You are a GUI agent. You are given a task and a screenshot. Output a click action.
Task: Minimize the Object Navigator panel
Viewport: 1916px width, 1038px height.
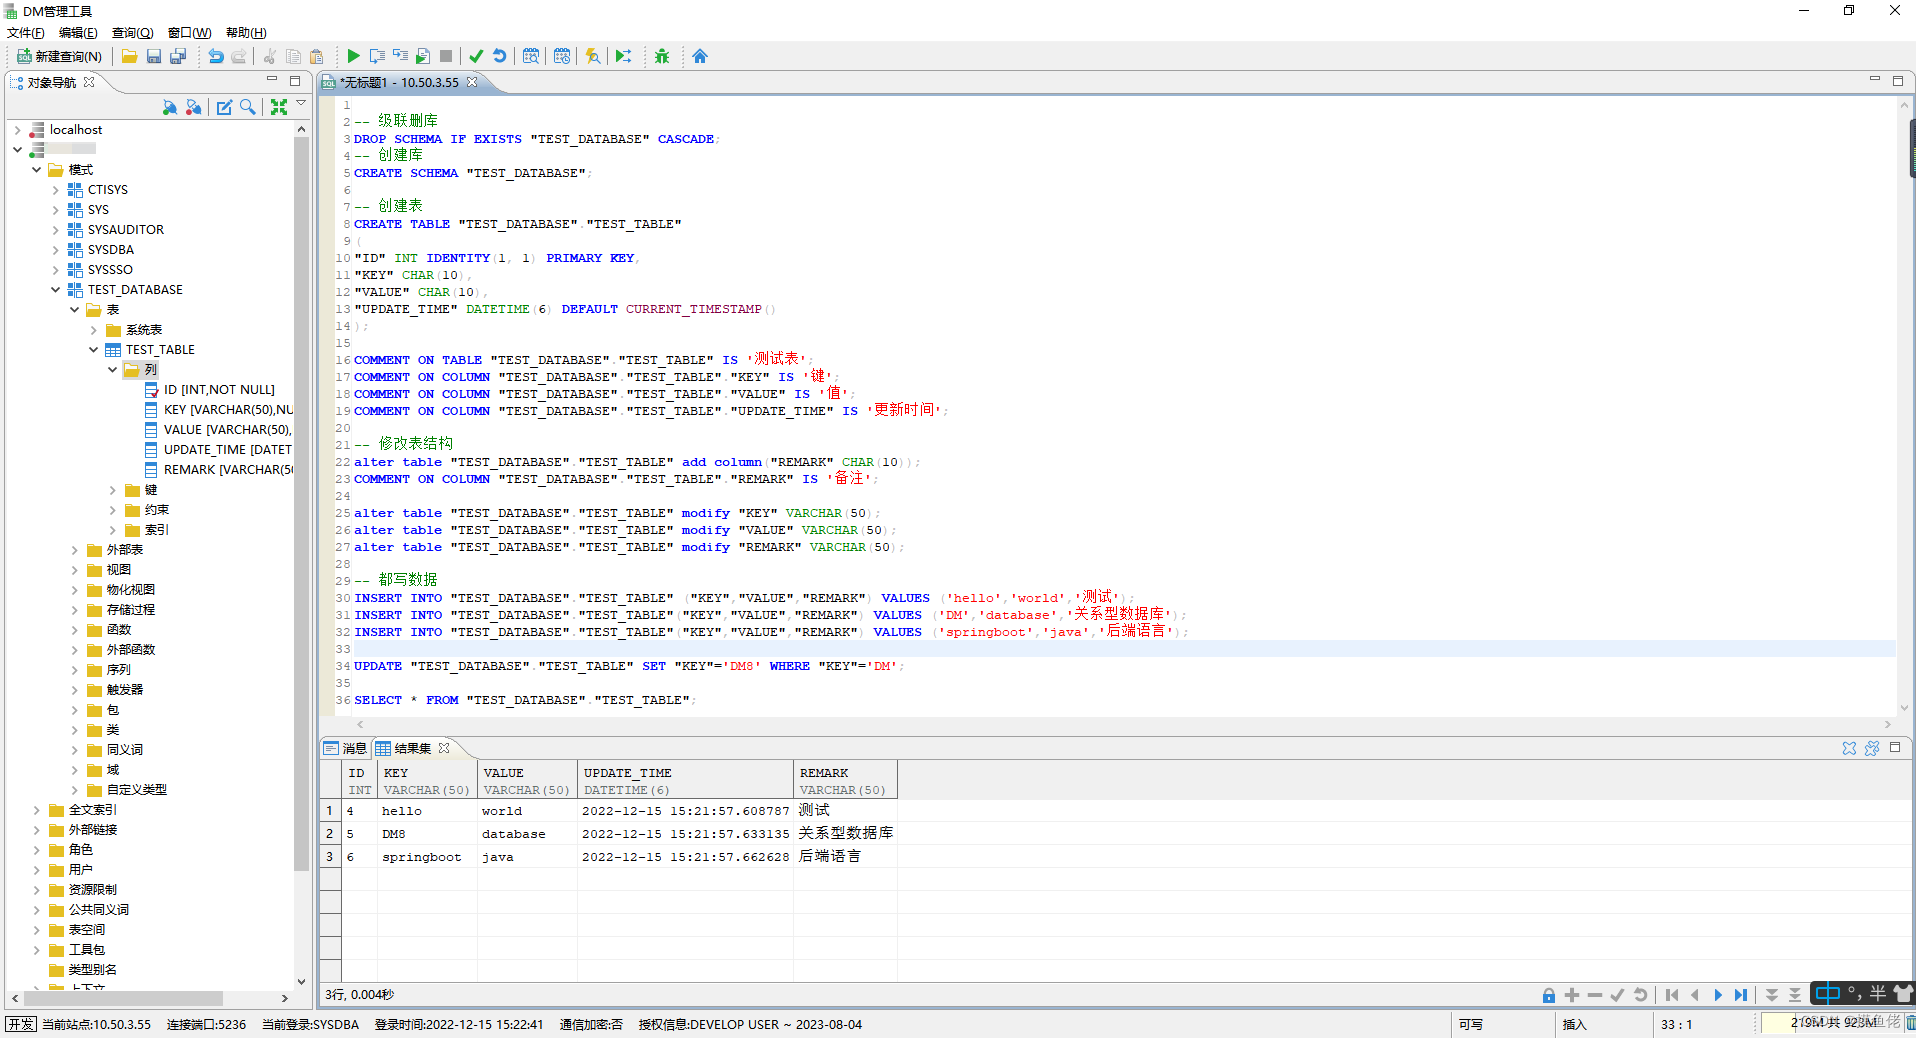click(272, 80)
